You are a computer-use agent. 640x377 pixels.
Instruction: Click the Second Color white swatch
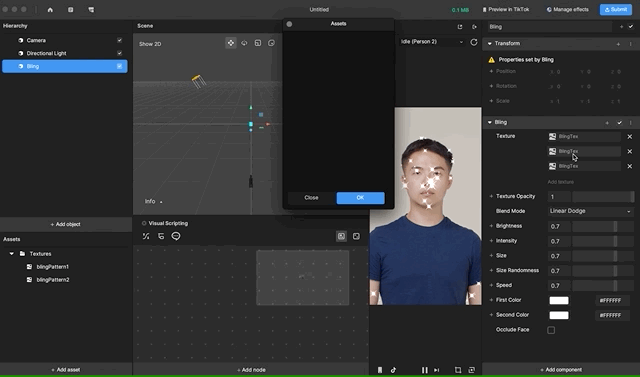559,315
